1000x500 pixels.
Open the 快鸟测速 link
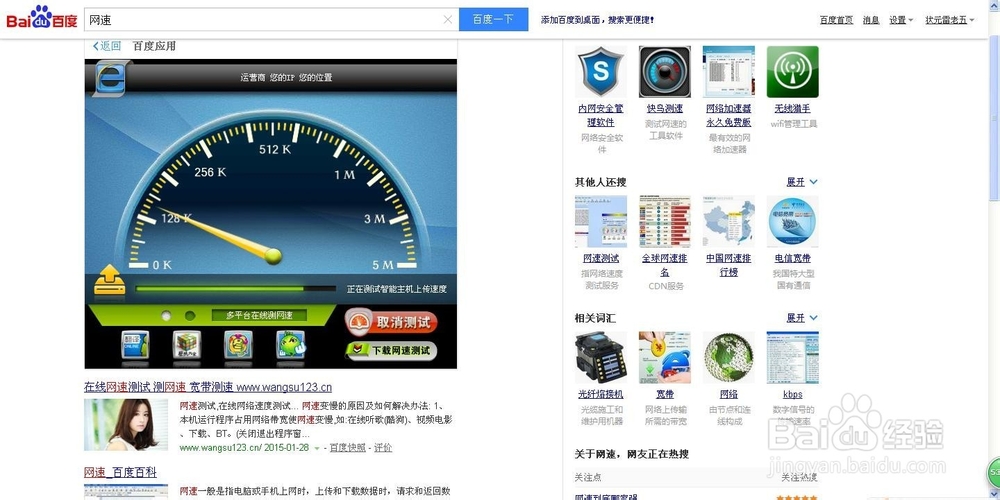click(x=665, y=109)
